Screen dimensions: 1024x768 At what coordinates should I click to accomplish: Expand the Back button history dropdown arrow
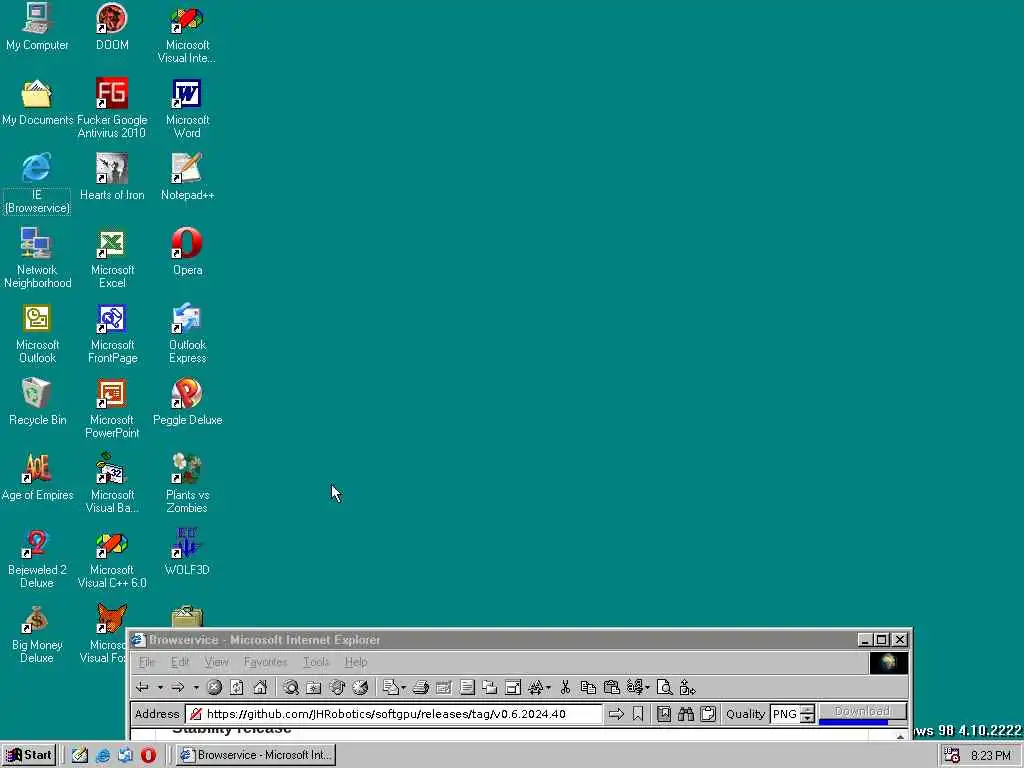pos(160,687)
